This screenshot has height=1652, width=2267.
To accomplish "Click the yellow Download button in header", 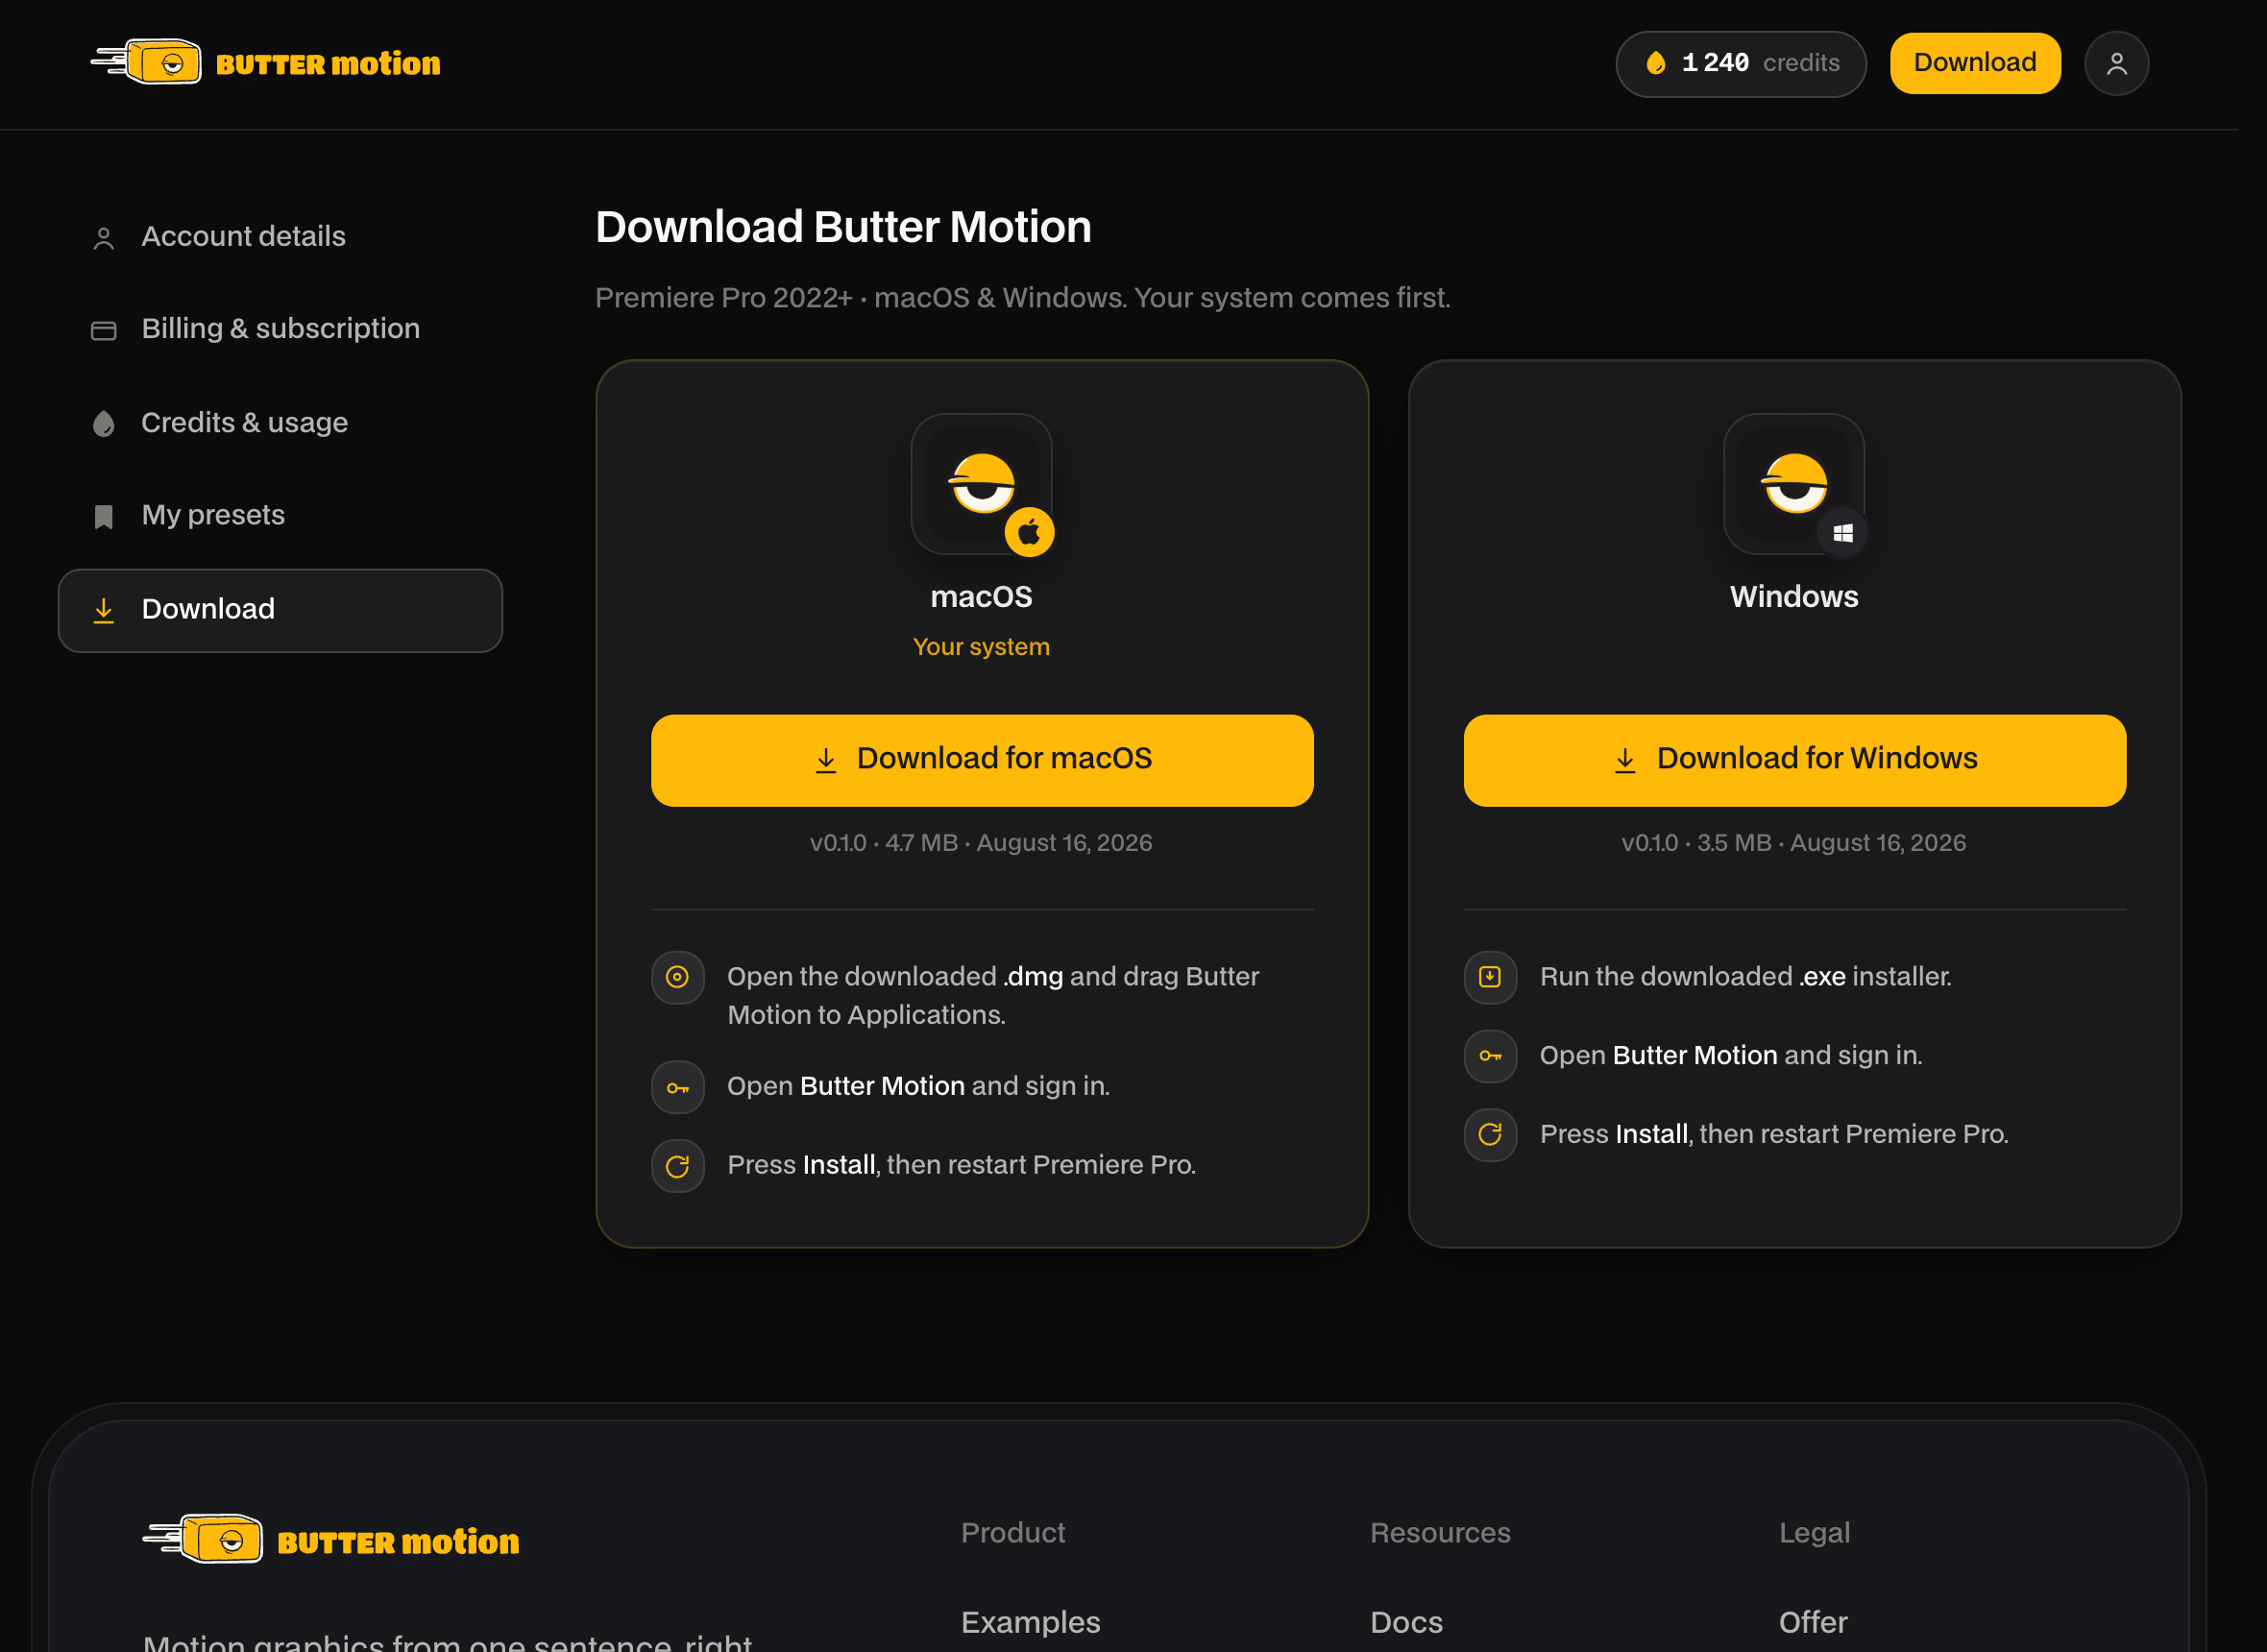I will pos(1975,63).
